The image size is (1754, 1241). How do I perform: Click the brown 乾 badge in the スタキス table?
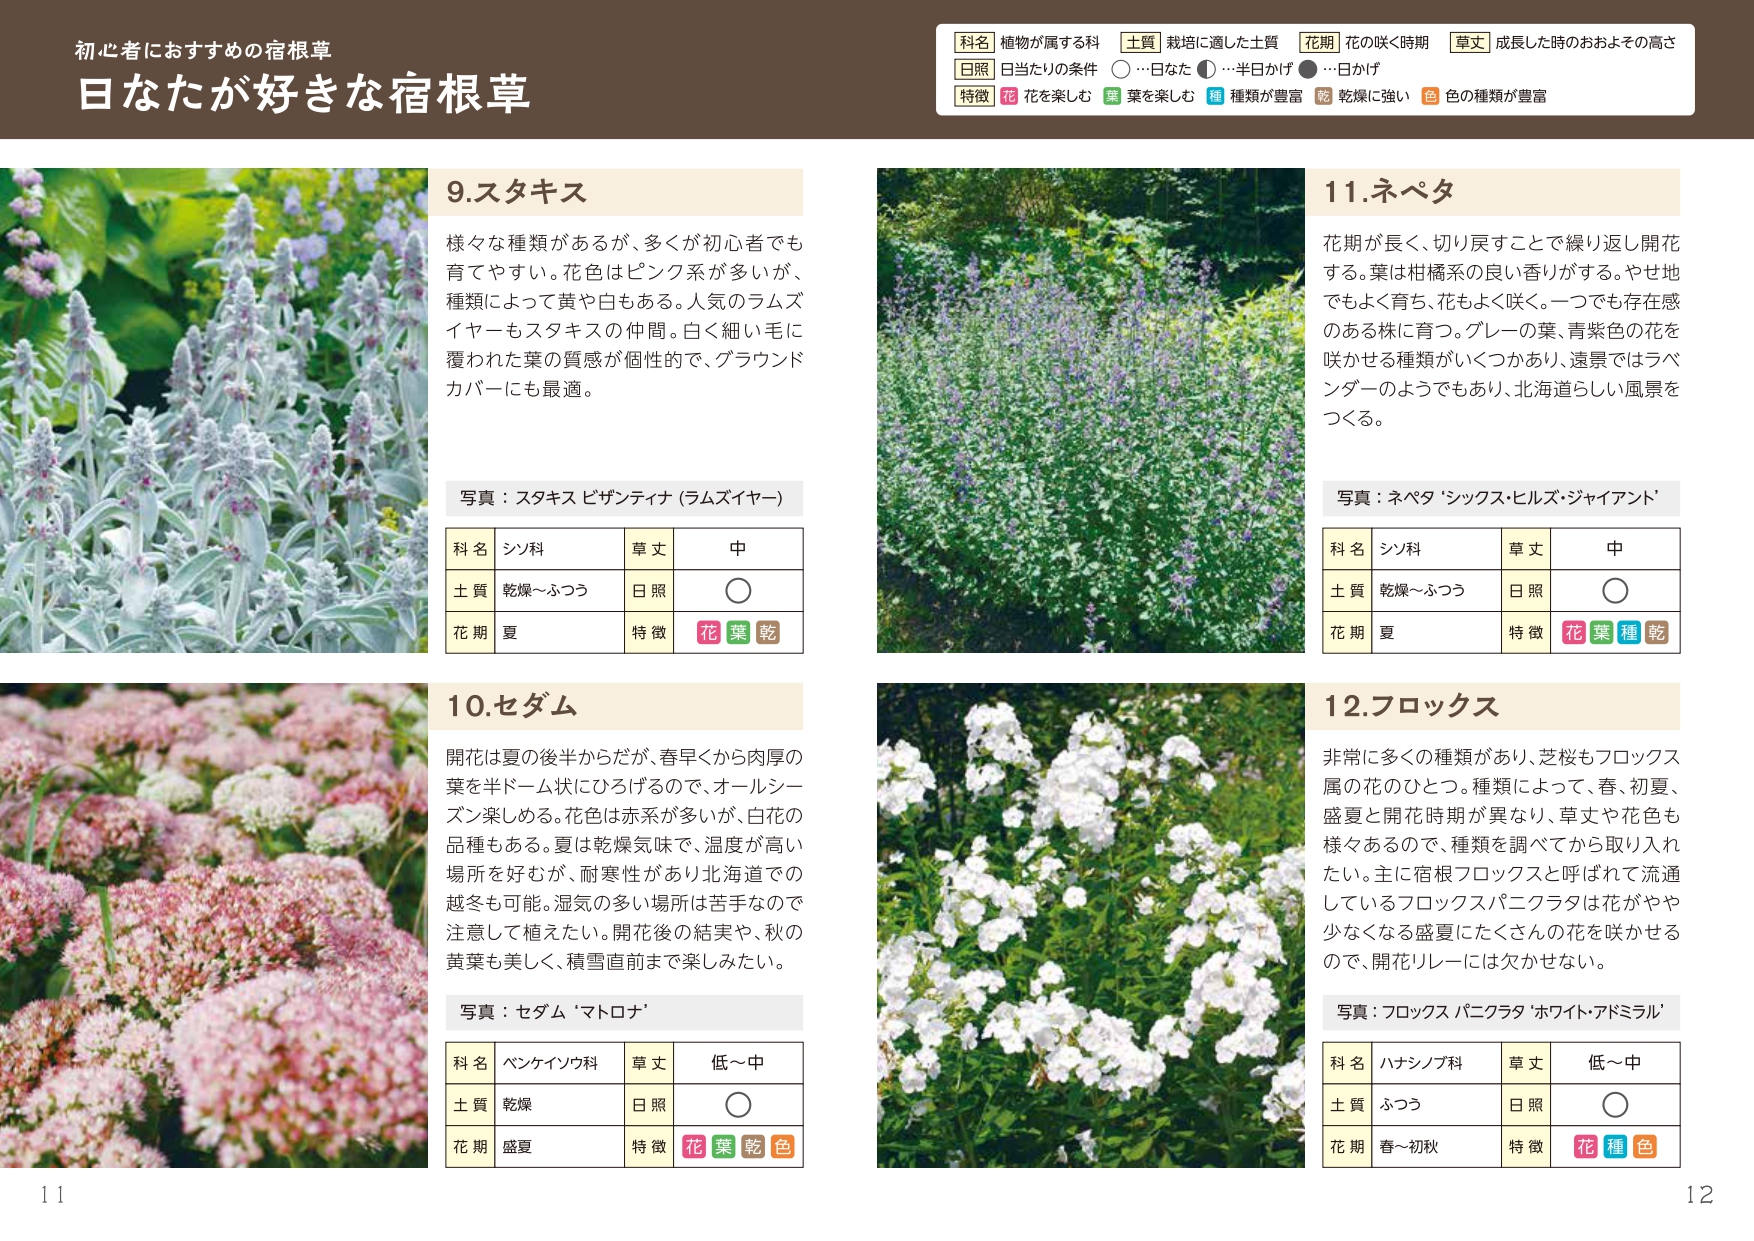(x=767, y=632)
